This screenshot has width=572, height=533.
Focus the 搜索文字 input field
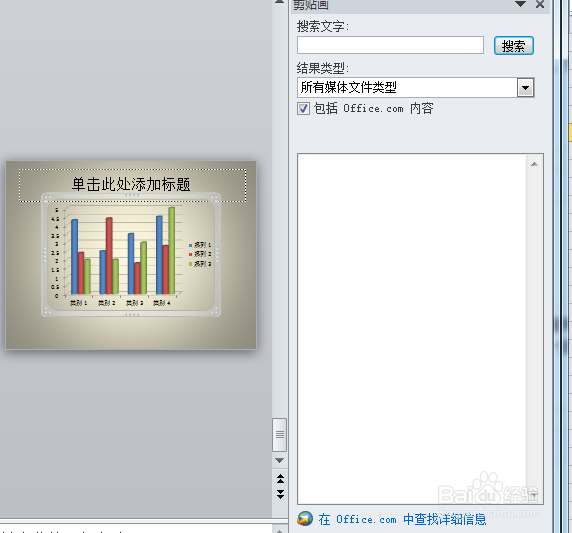pyautogui.click(x=390, y=45)
